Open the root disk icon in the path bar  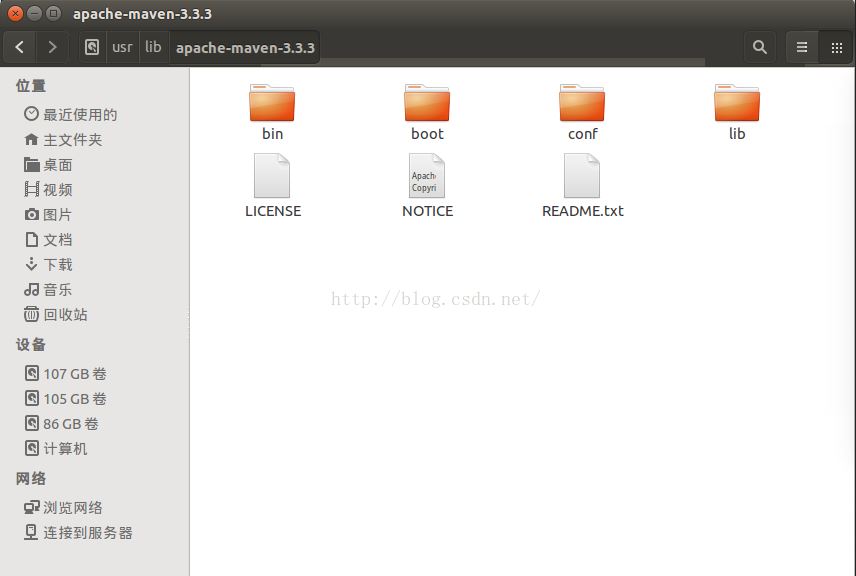click(92, 47)
